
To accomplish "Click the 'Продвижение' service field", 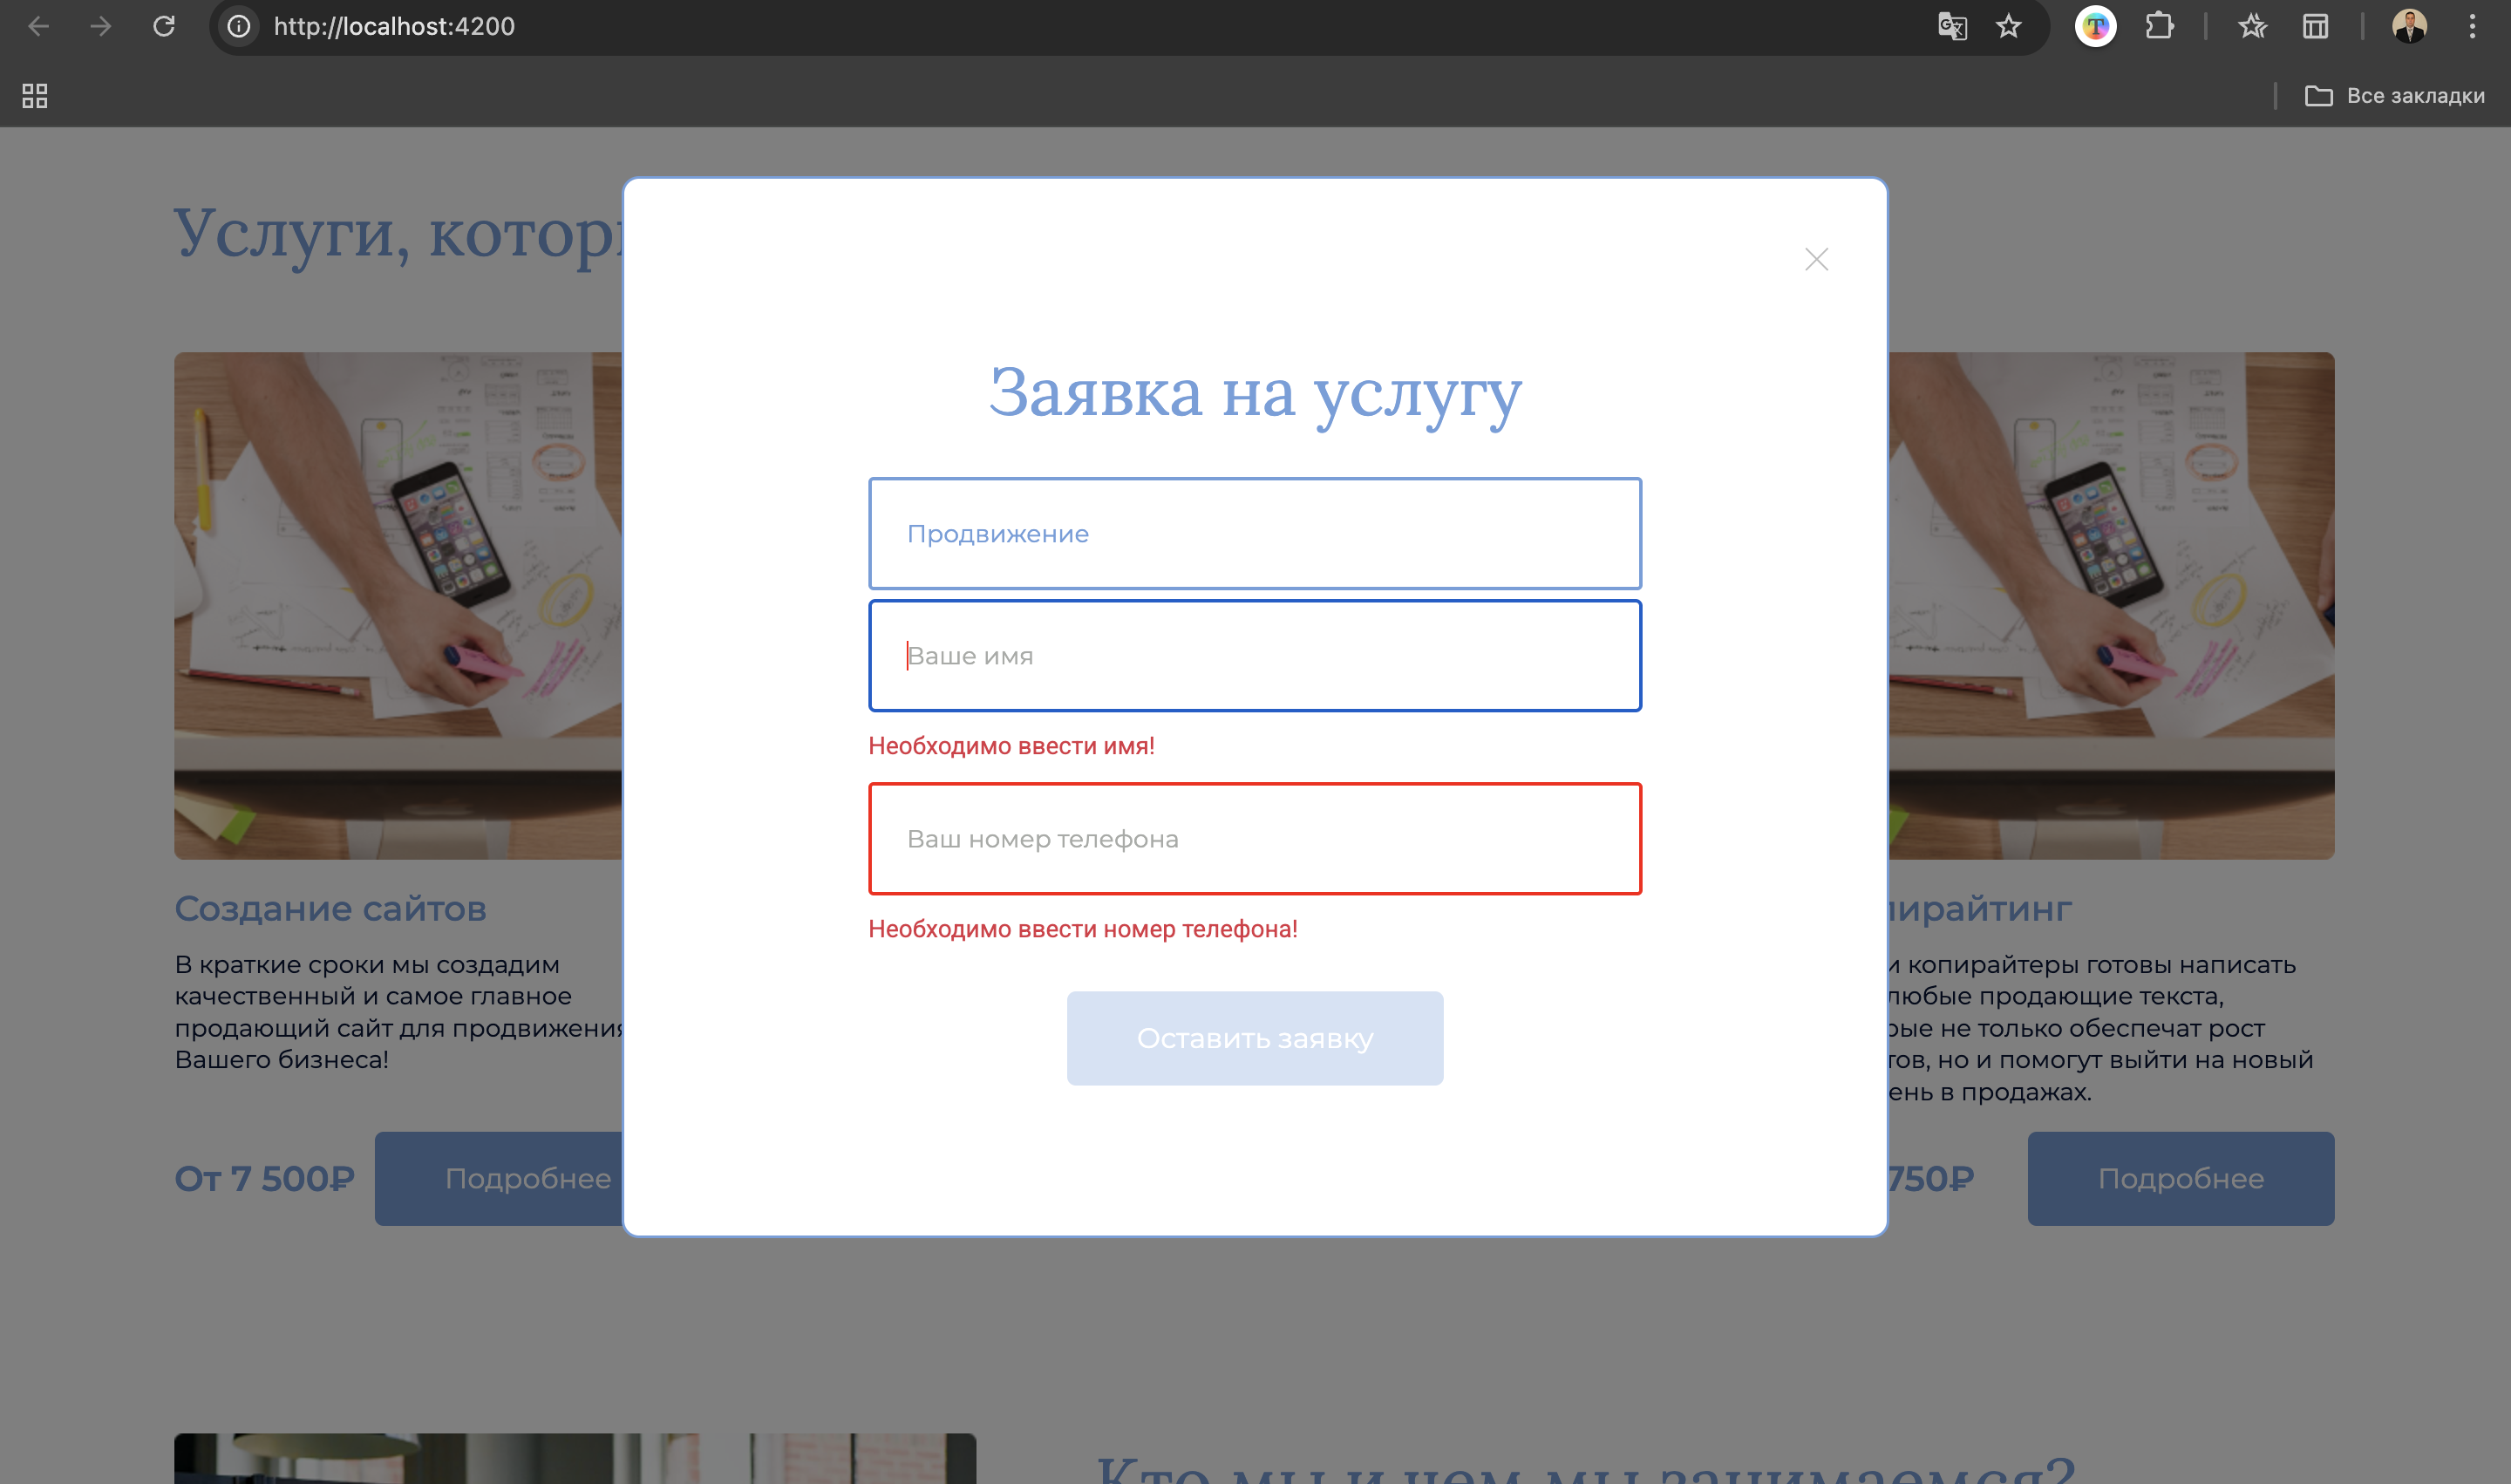I will tap(1255, 534).
